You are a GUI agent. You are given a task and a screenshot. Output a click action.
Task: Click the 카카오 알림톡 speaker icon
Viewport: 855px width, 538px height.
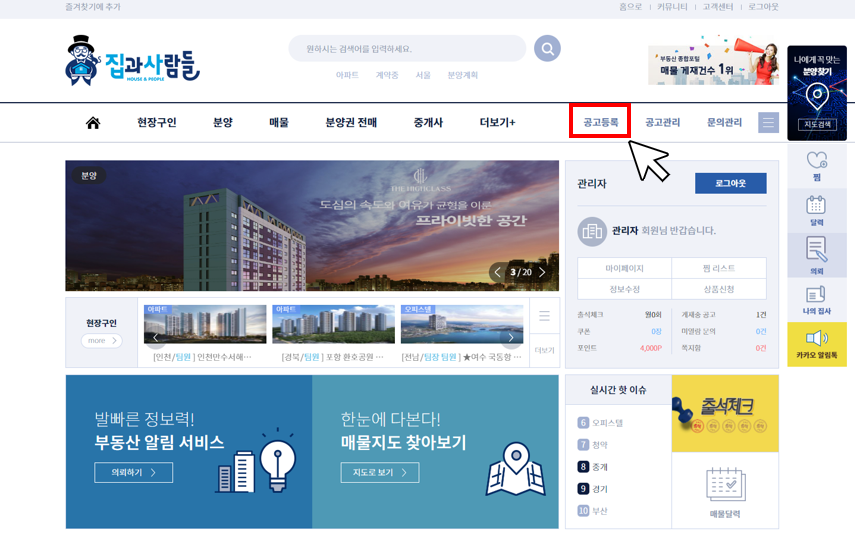[816, 343]
